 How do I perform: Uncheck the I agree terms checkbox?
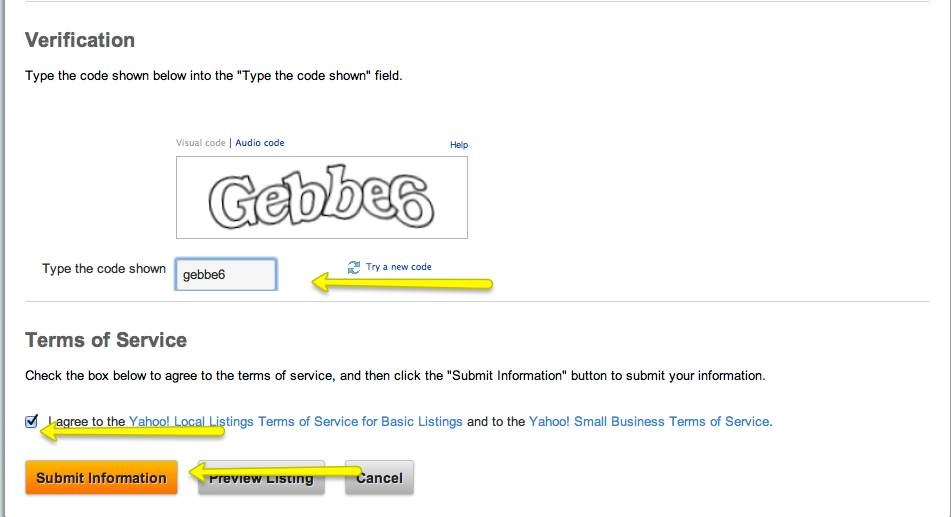(x=32, y=421)
